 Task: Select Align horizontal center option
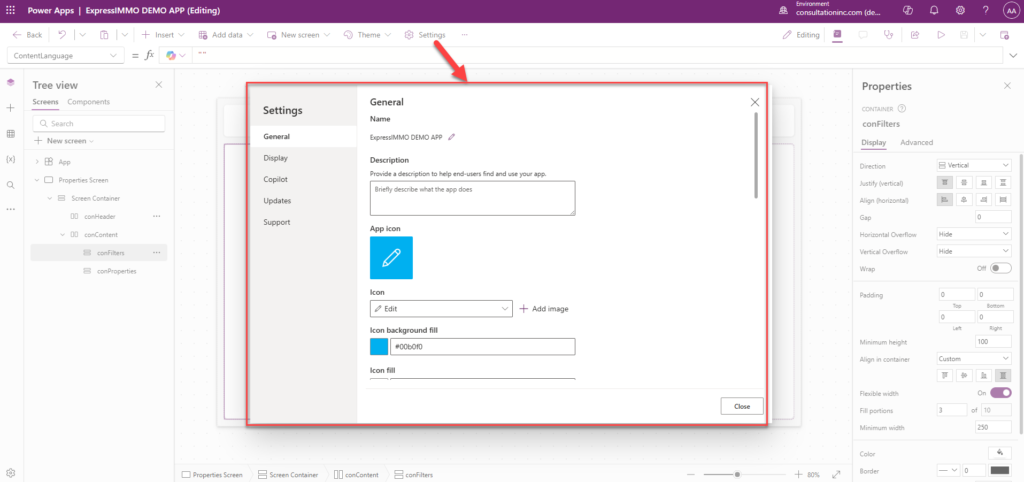(963, 200)
